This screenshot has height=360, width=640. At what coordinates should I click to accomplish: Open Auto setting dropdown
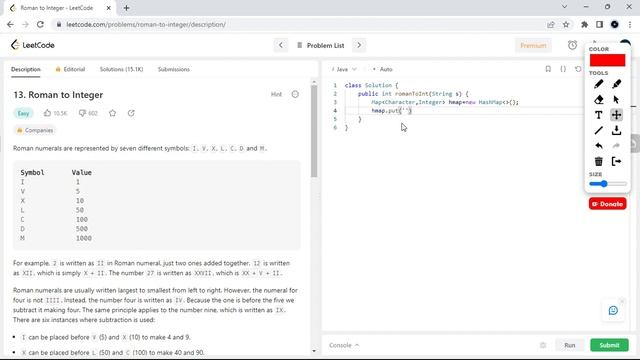point(383,69)
